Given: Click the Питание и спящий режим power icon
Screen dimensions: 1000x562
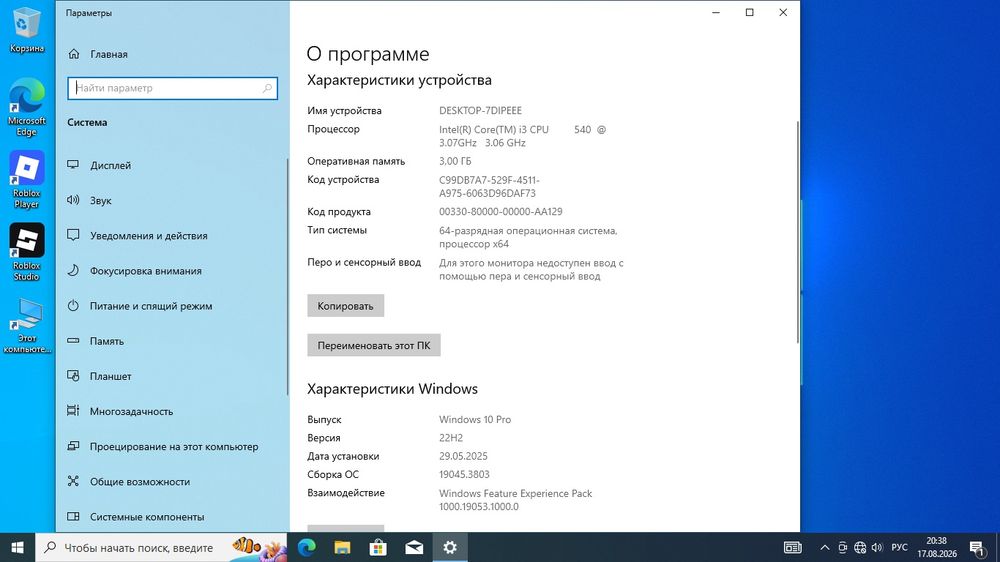Looking at the screenshot, I should tap(73, 306).
